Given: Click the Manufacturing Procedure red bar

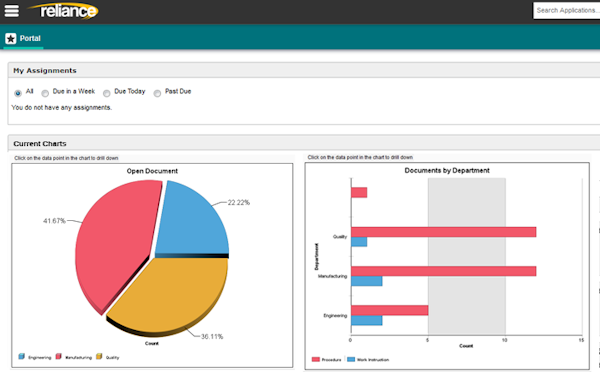Looking at the screenshot, I should [x=443, y=271].
